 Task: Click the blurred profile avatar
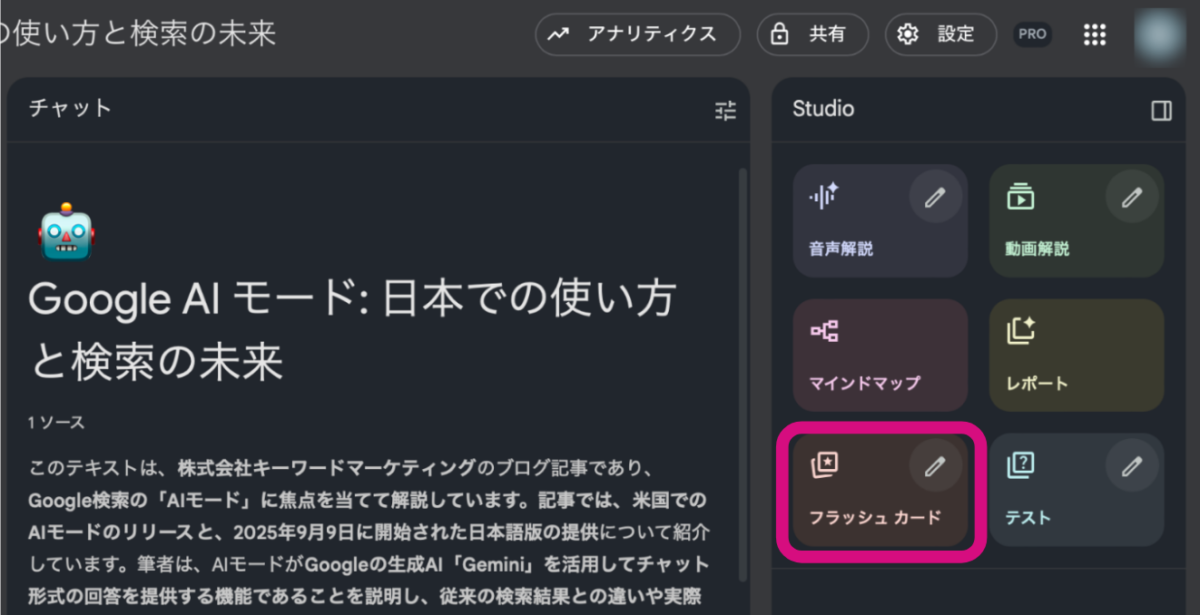click(1160, 33)
